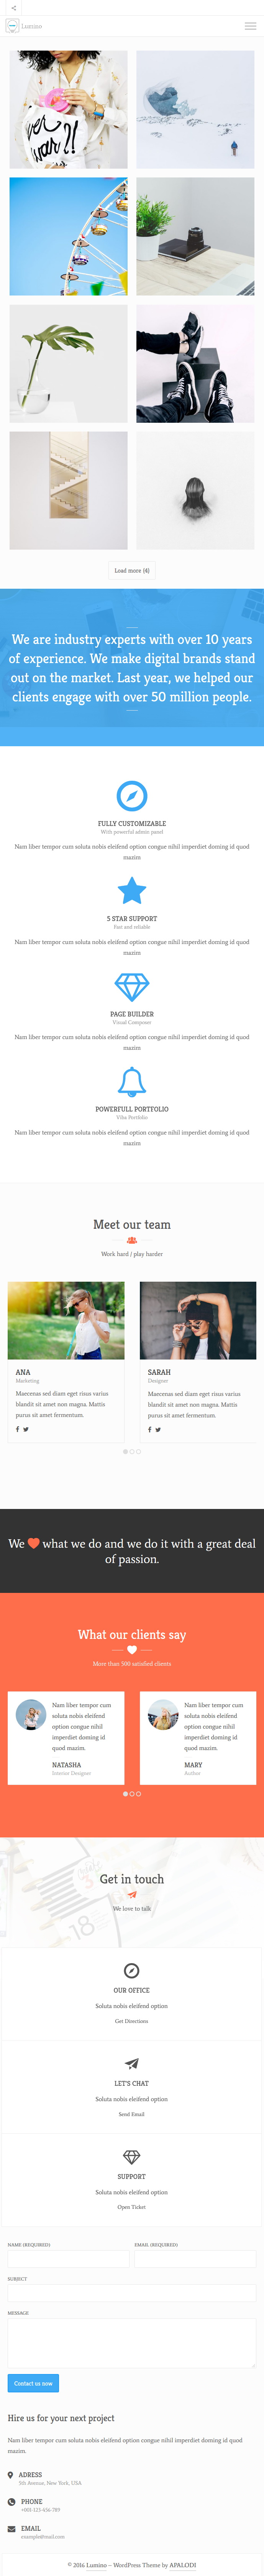
Task: Click the compass Fully Customizable icon
Action: click(132, 795)
